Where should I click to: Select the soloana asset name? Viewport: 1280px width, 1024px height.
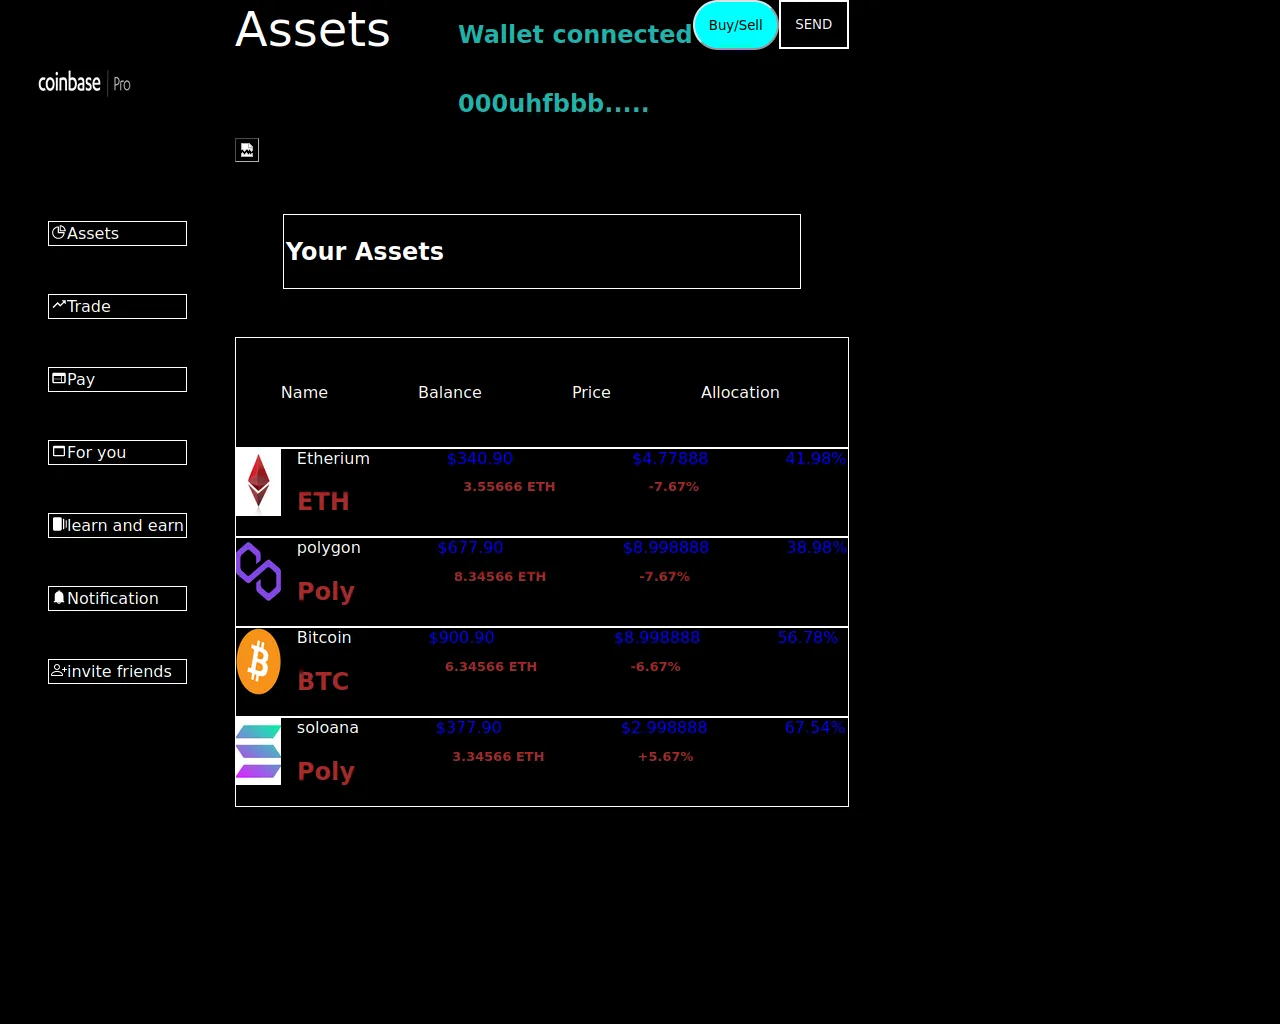pos(328,727)
